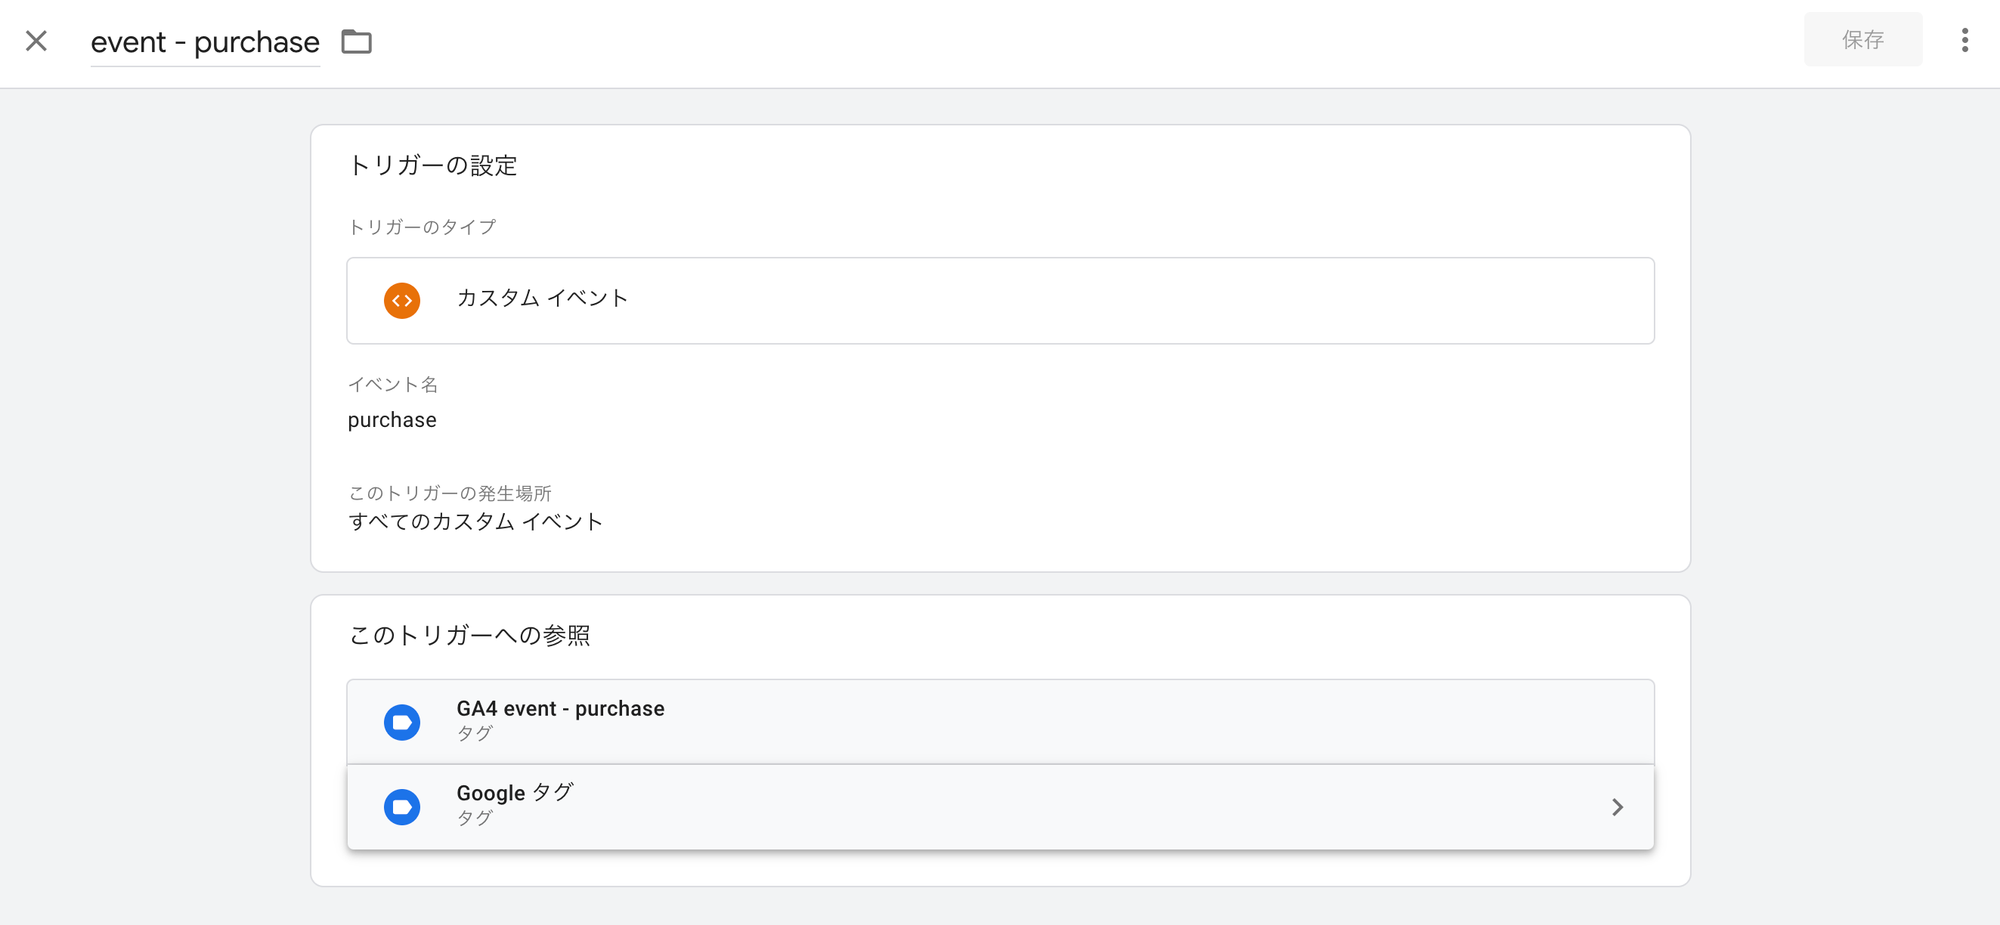Expand Google タグ row via chevron arrow
The height and width of the screenshot is (925, 2000).
(1617, 807)
